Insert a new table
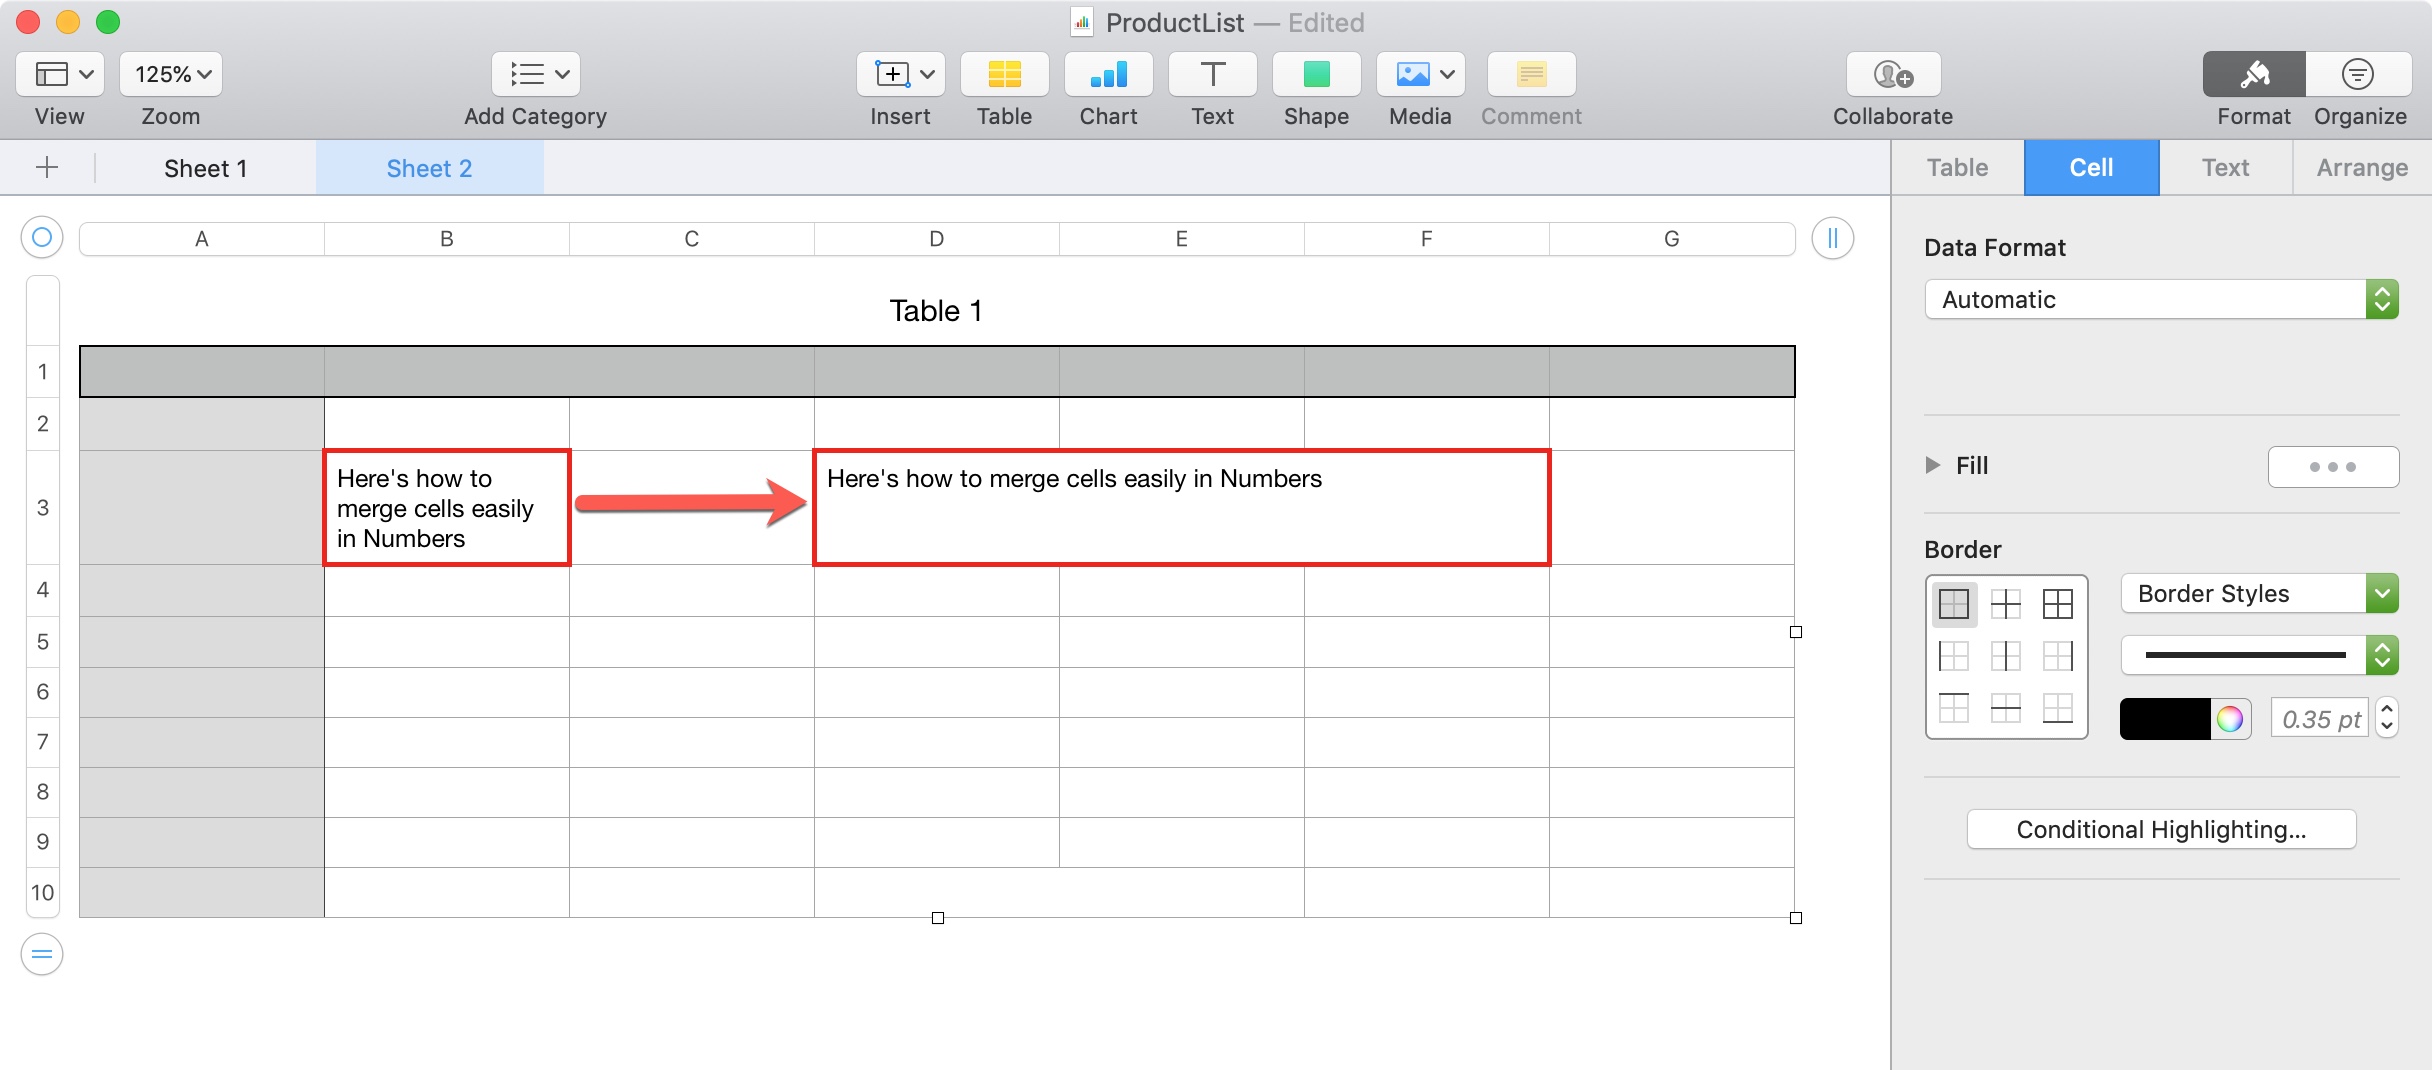This screenshot has width=2432, height=1070. pyautogui.click(x=1004, y=75)
